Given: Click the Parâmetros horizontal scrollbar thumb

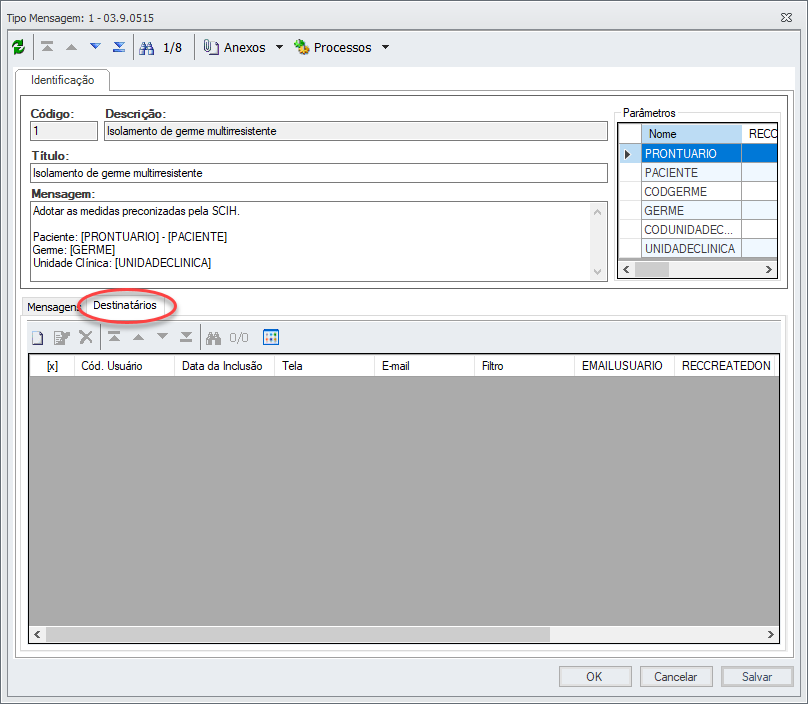Looking at the screenshot, I should coord(652,269).
